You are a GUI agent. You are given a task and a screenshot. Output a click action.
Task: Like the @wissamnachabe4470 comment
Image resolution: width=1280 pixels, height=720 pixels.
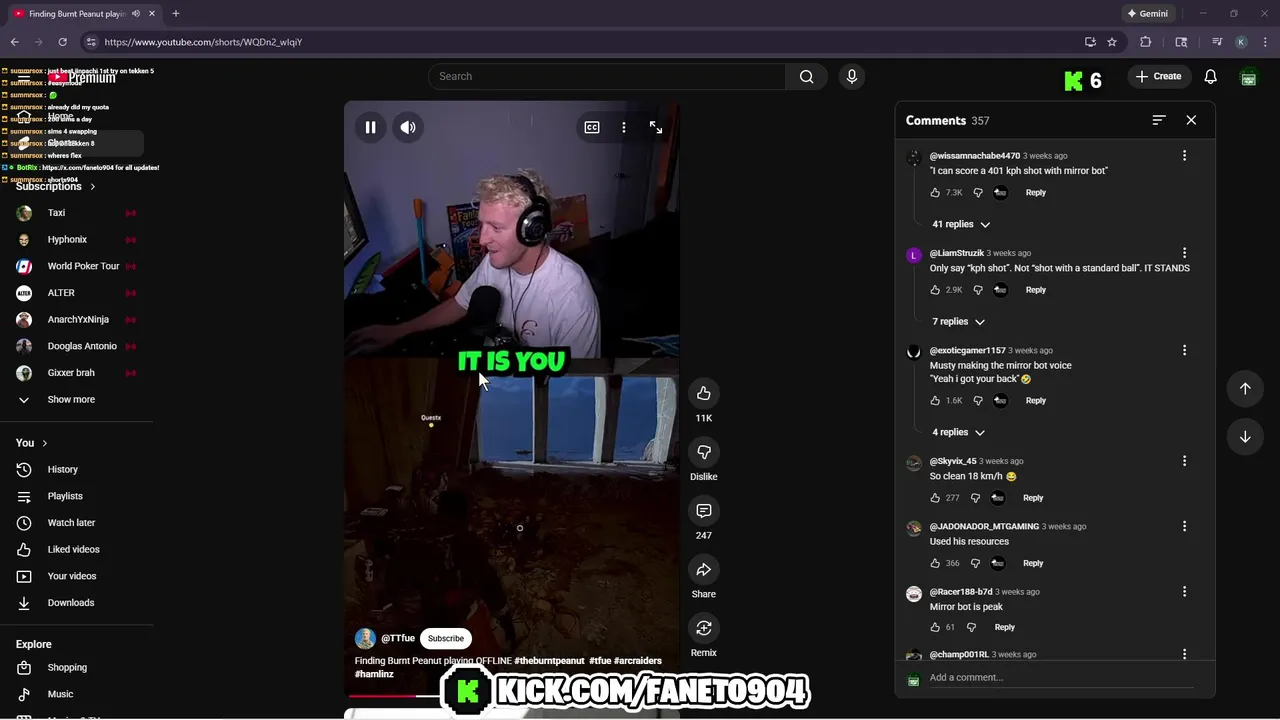point(936,192)
